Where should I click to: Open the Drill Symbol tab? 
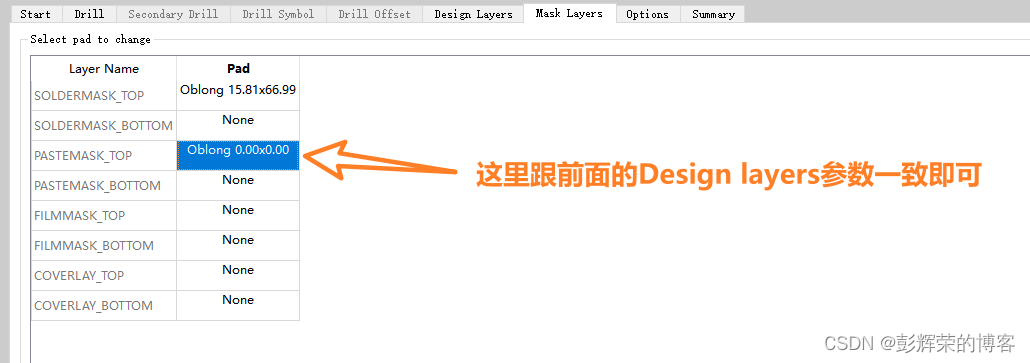pyautogui.click(x=278, y=14)
